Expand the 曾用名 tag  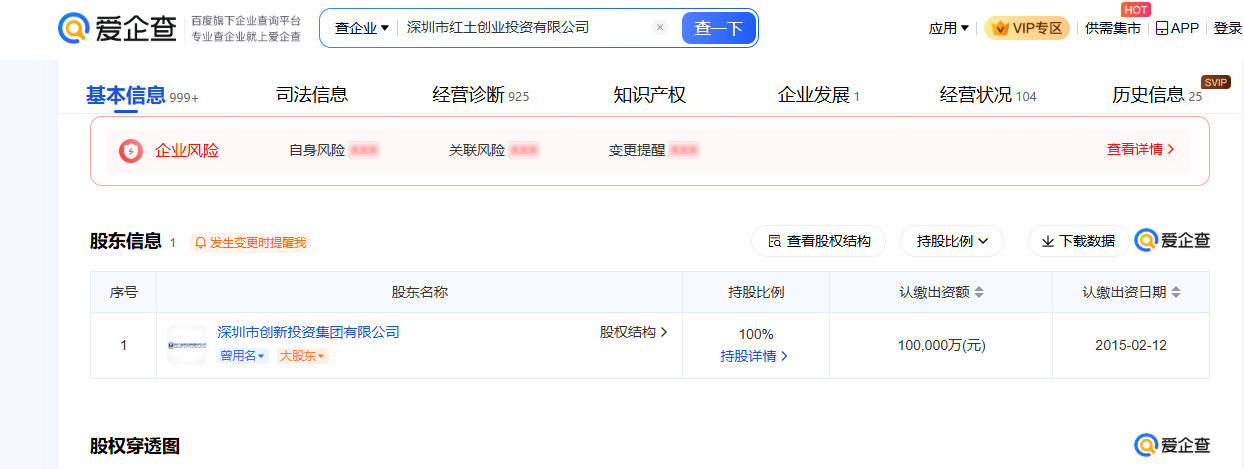(243, 356)
